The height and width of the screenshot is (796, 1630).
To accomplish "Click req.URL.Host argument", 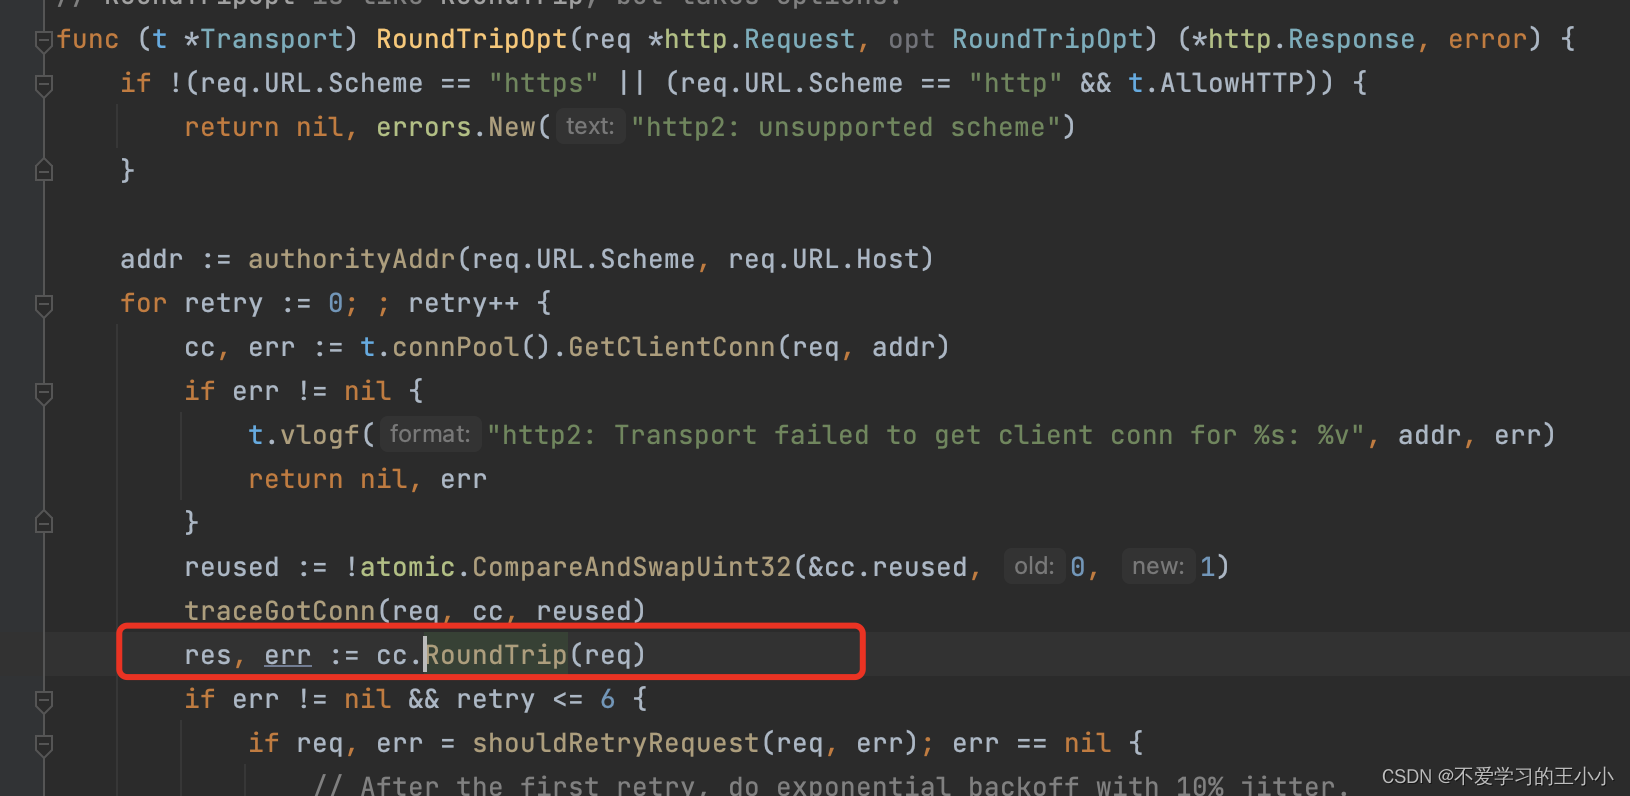I will pos(824,259).
